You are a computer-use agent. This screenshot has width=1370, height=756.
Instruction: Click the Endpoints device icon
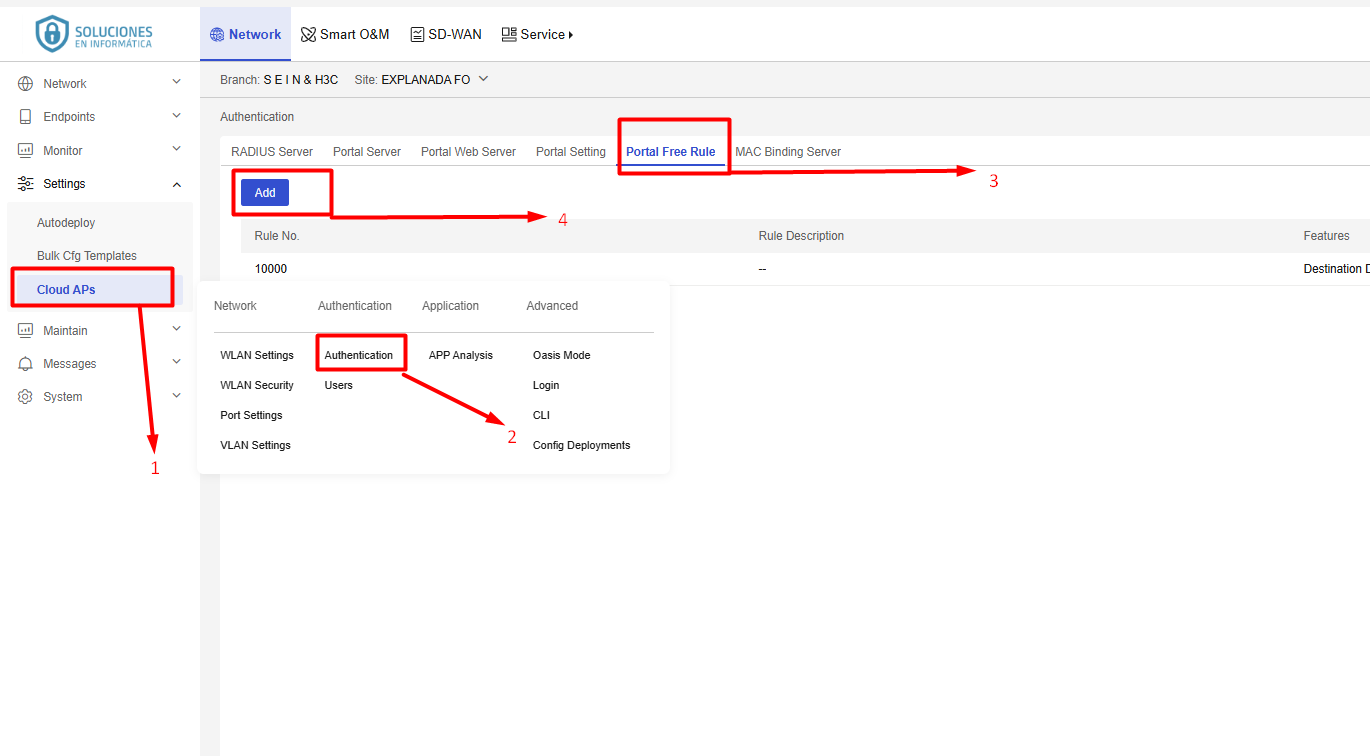[x=26, y=117]
